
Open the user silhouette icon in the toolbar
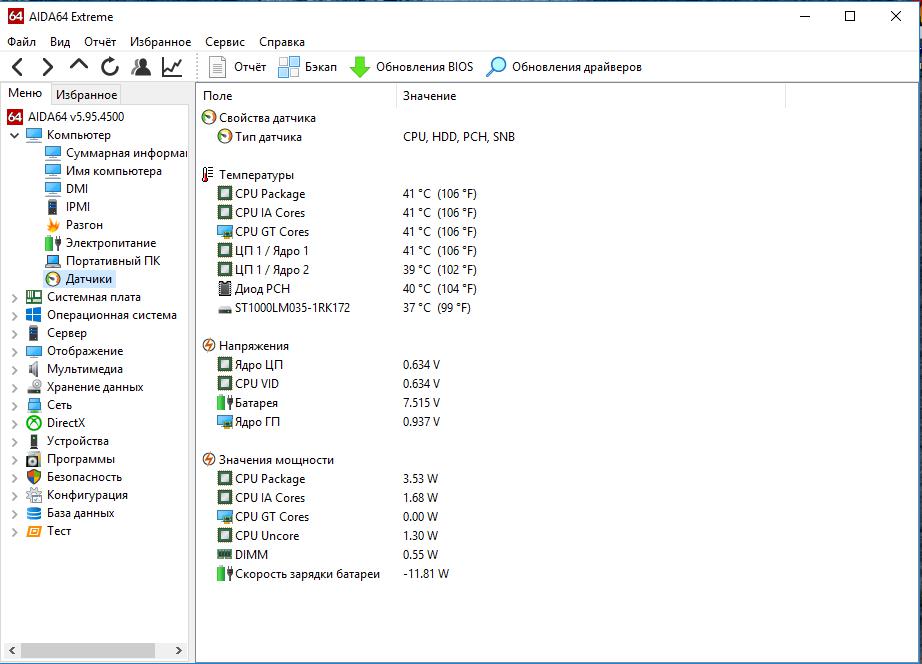tap(141, 67)
